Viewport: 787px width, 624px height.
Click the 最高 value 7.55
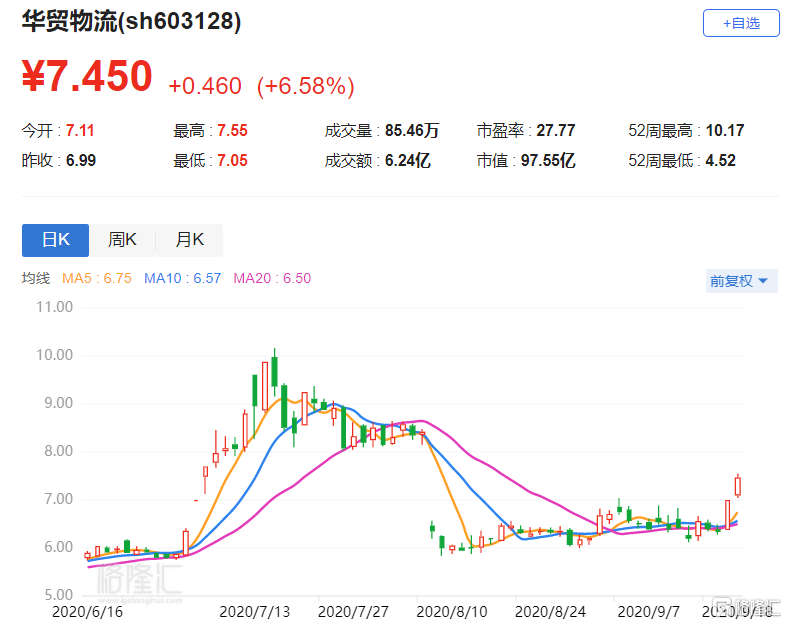tap(232, 131)
